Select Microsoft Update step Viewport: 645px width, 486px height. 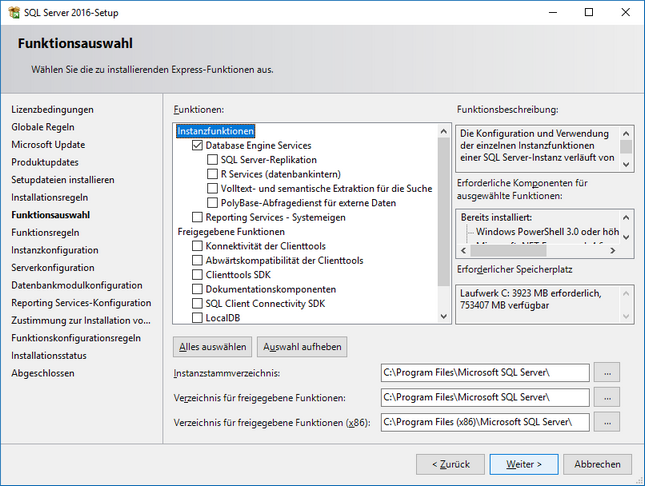pos(48,145)
